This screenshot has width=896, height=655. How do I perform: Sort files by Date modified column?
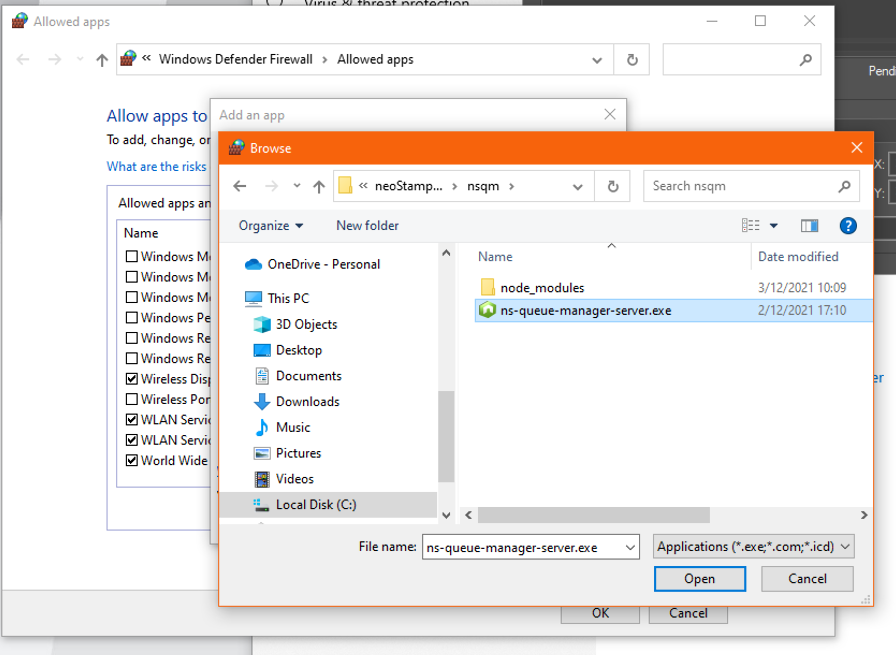pos(798,257)
